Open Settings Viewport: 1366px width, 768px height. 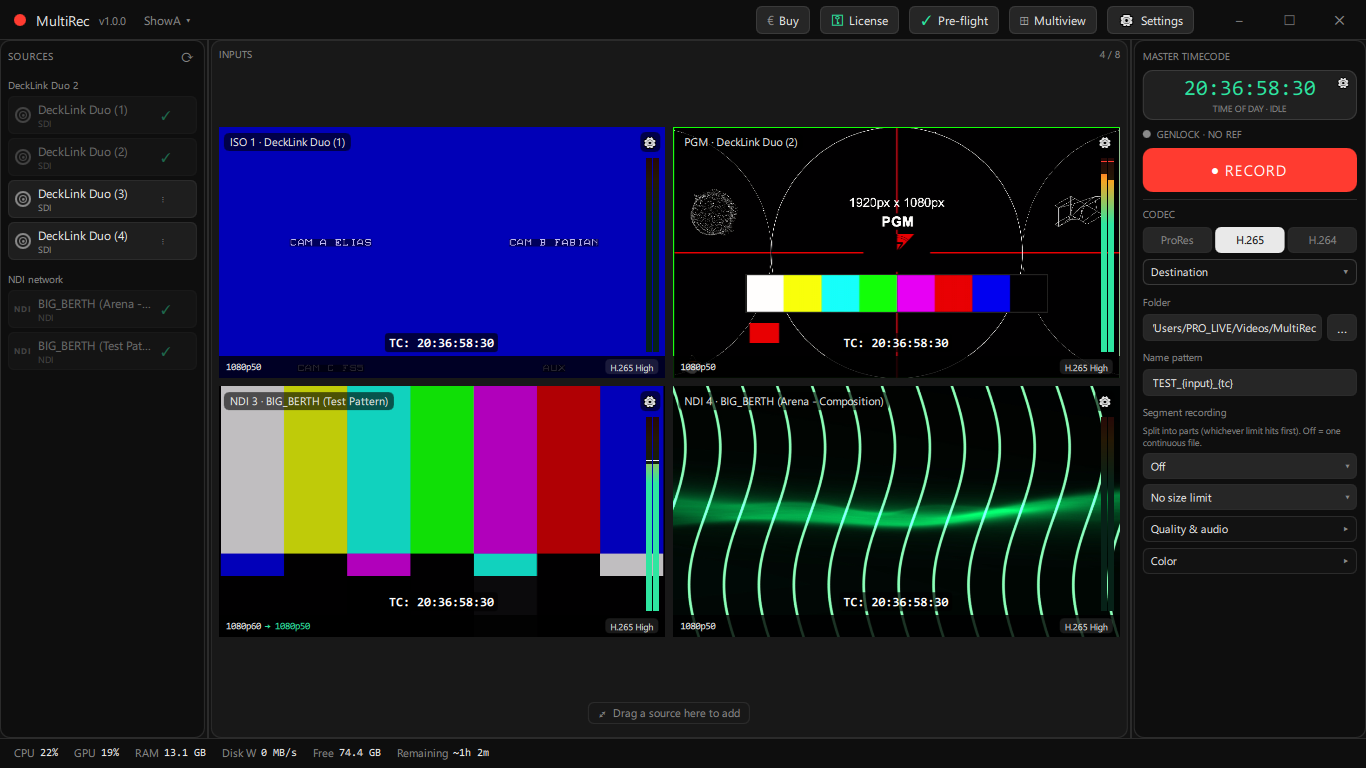coord(1150,20)
